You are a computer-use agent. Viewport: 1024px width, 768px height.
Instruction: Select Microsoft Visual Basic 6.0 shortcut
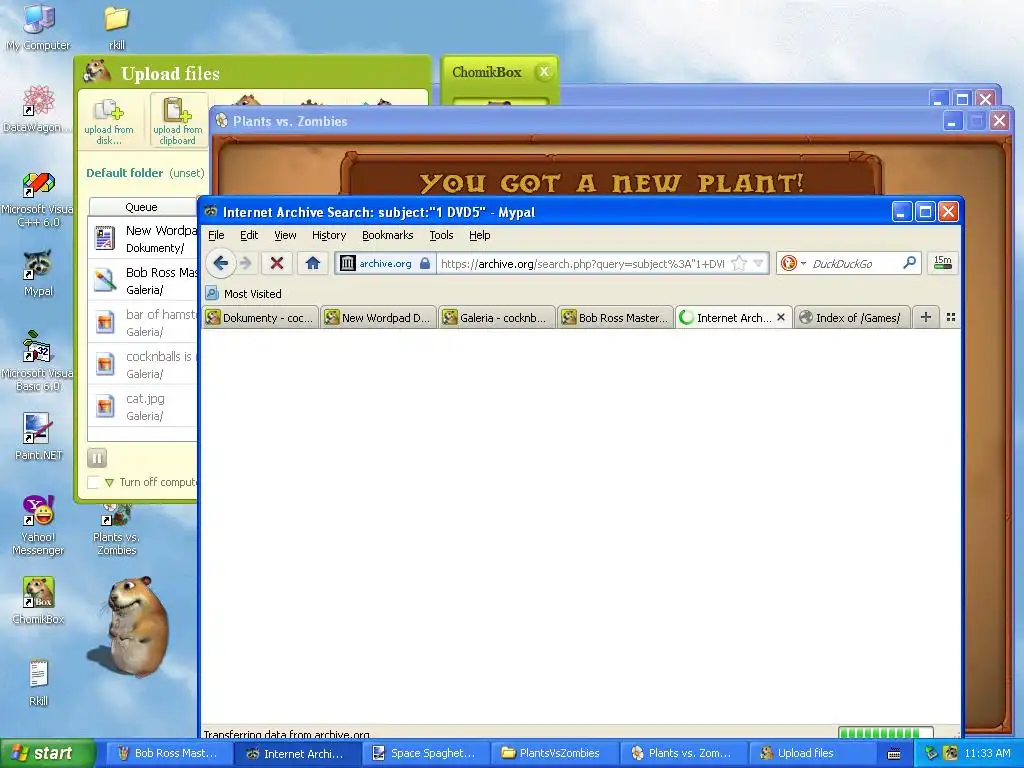[39, 361]
